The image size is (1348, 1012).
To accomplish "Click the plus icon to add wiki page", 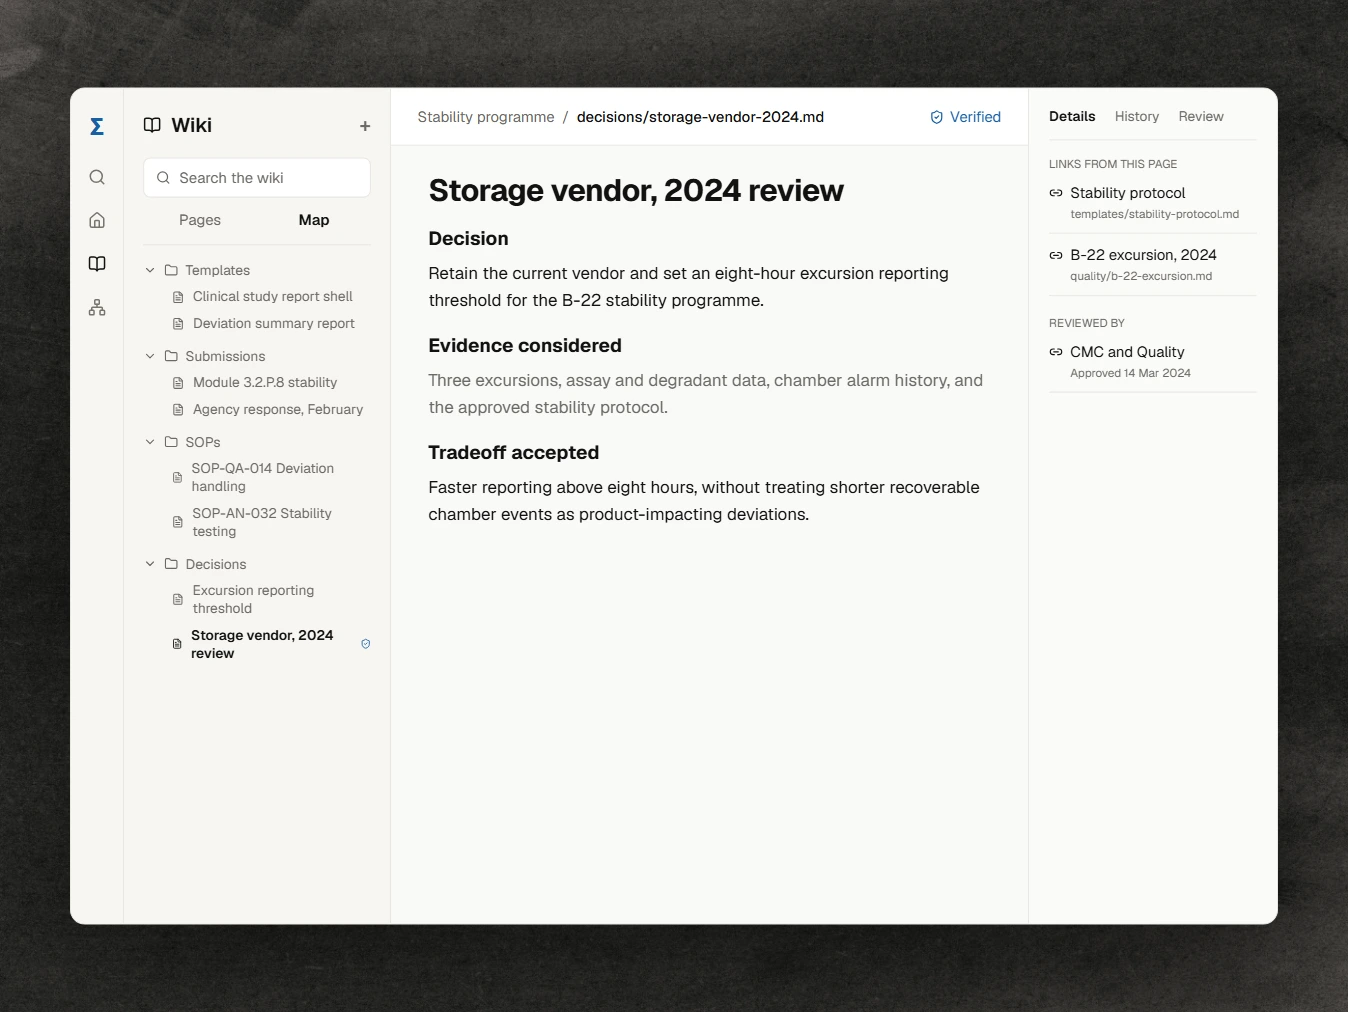I will (x=365, y=126).
